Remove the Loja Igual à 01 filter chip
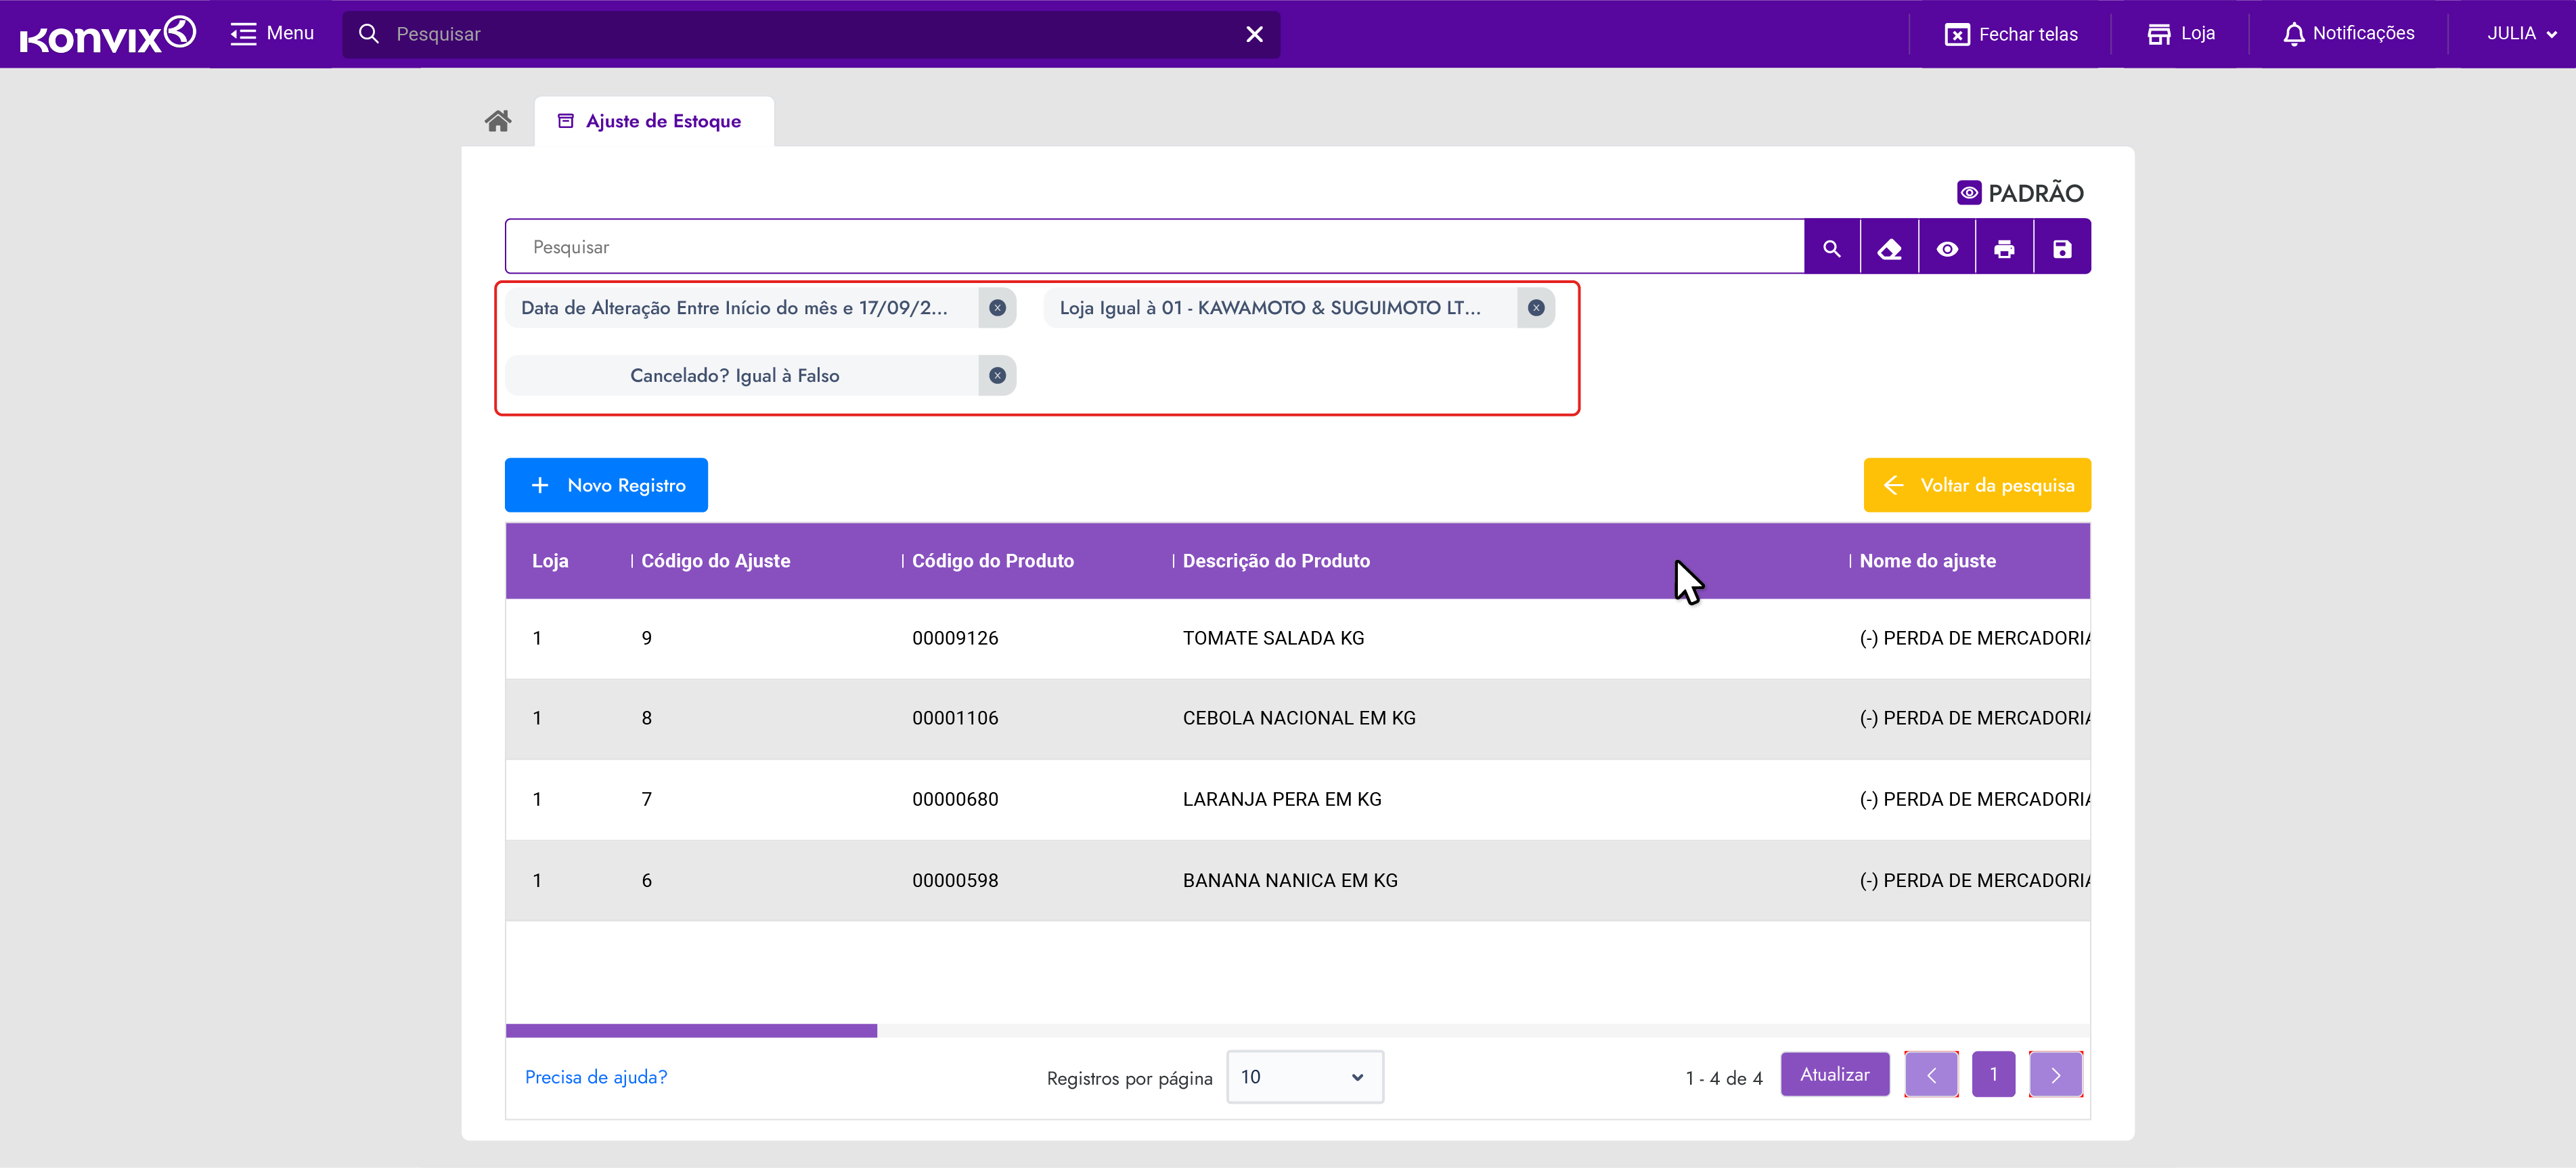Viewport: 2576px width, 1168px height. [1536, 308]
